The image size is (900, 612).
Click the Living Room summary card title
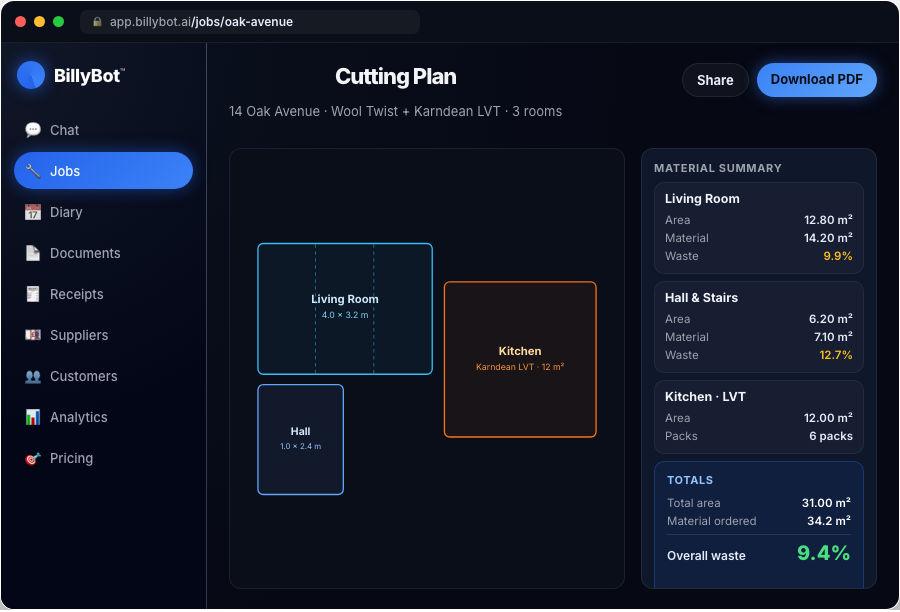coord(702,199)
